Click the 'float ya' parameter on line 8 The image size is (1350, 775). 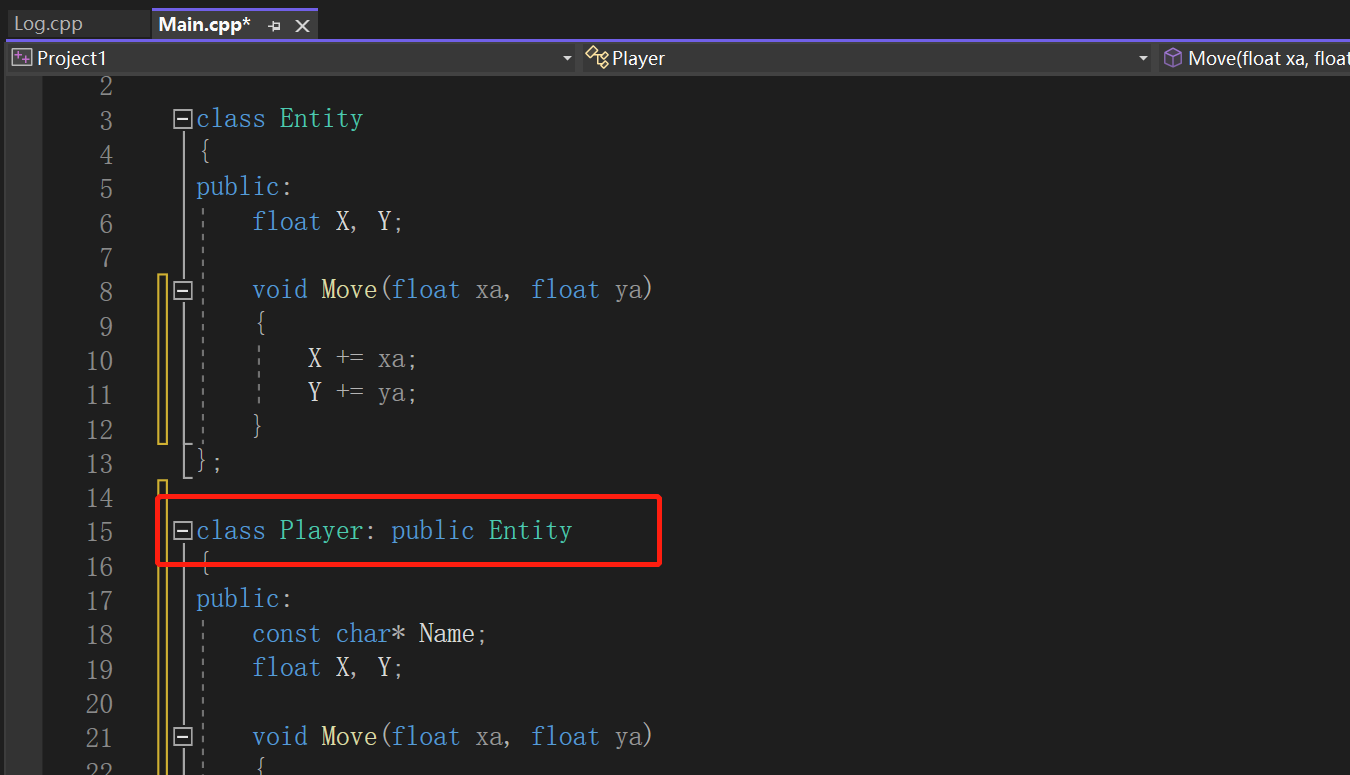tap(586, 290)
